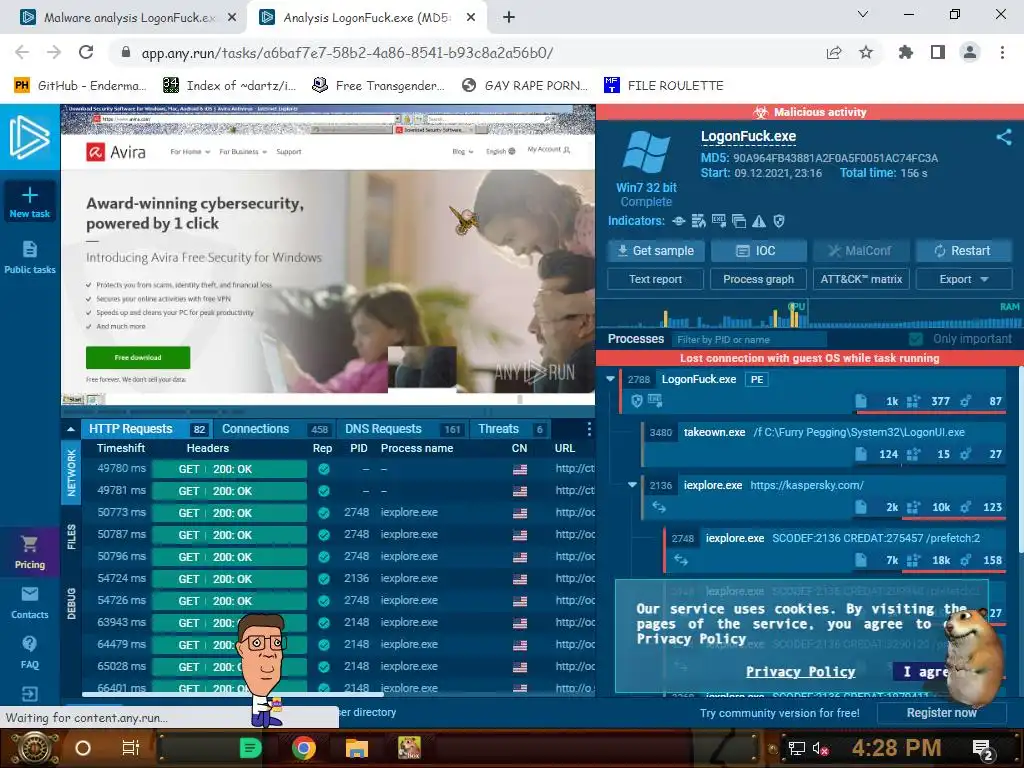Image resolution: width=1024 pixels, height=768 pixels.
Task: Select the NETWORK vertical tab
Action: coord(71,473)
